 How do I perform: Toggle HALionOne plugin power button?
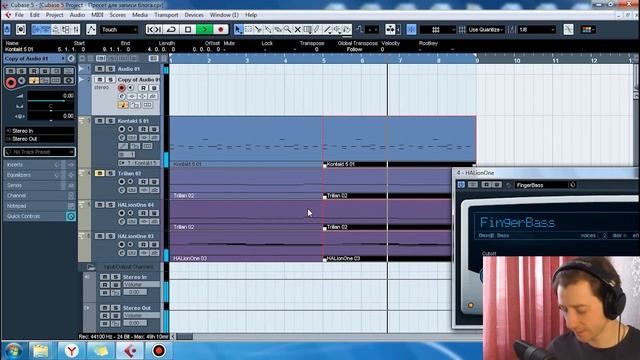(x=461, y=185)
